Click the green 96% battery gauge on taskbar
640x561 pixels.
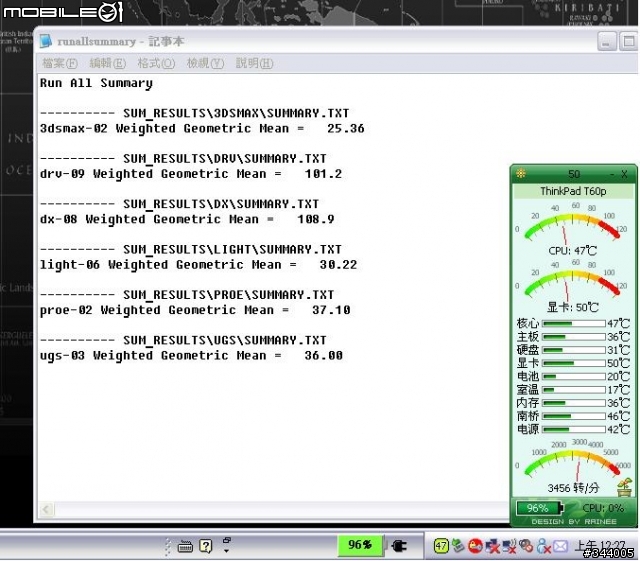(x=360, y=545)
